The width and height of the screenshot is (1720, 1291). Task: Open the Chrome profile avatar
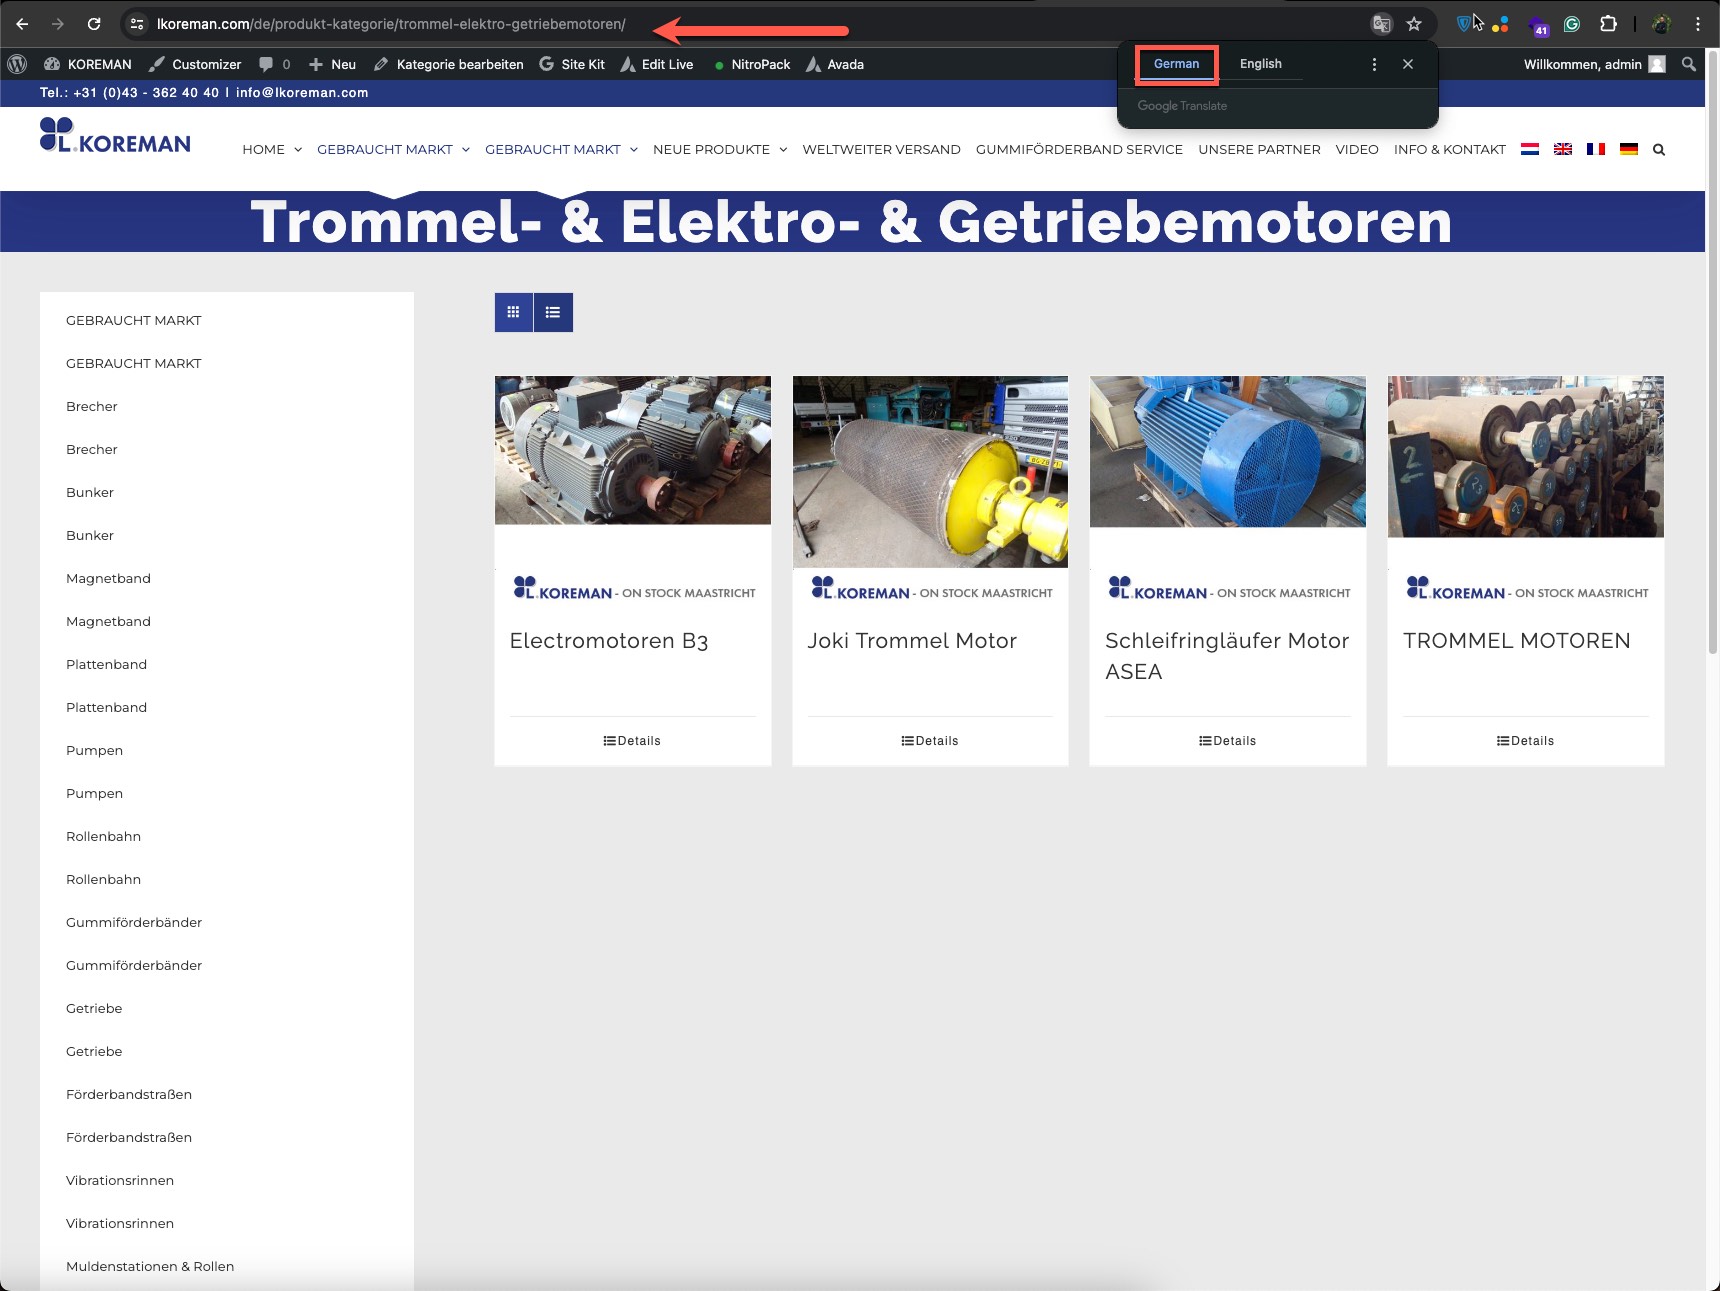[1662, 24]
